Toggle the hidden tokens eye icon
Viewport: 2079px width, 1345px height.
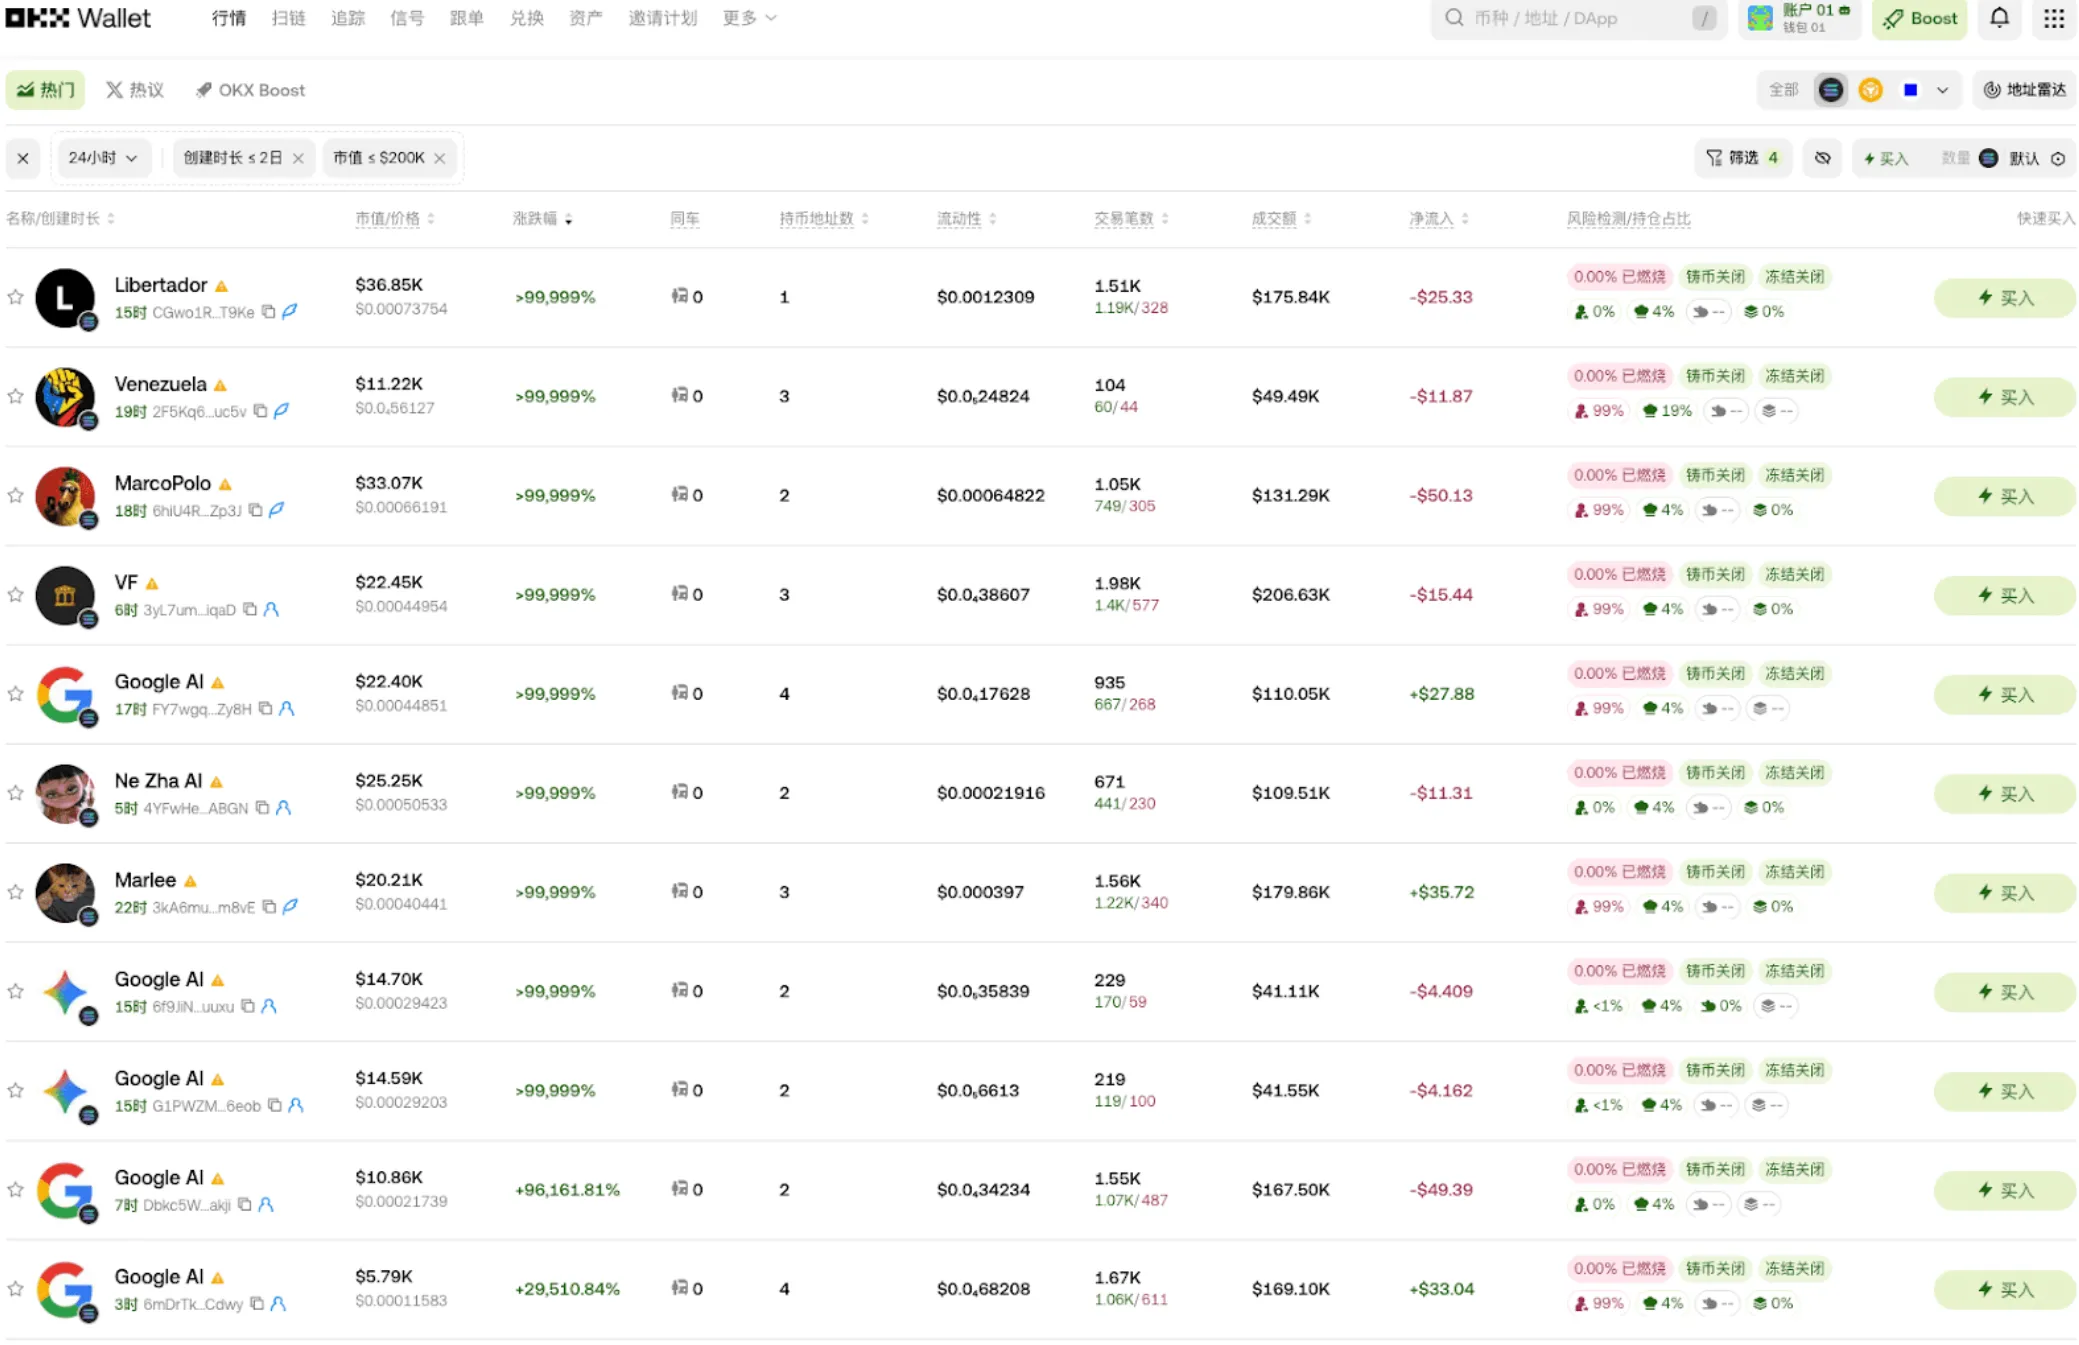tap(1823, 158)
